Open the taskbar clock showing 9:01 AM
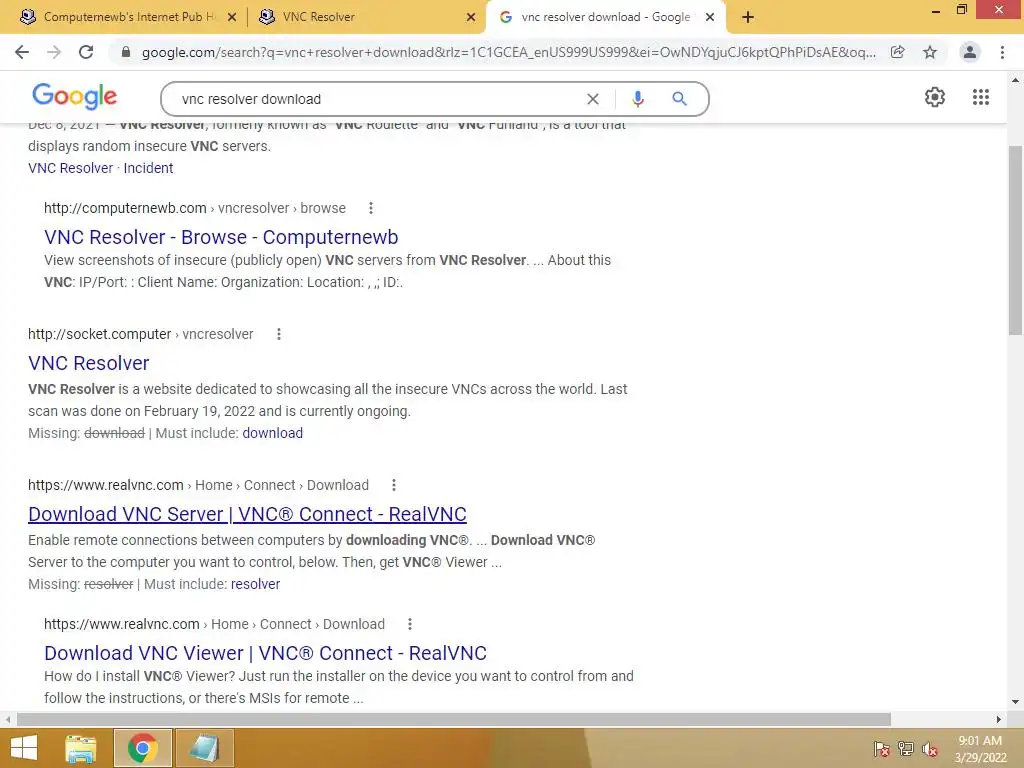 [980, 749]
